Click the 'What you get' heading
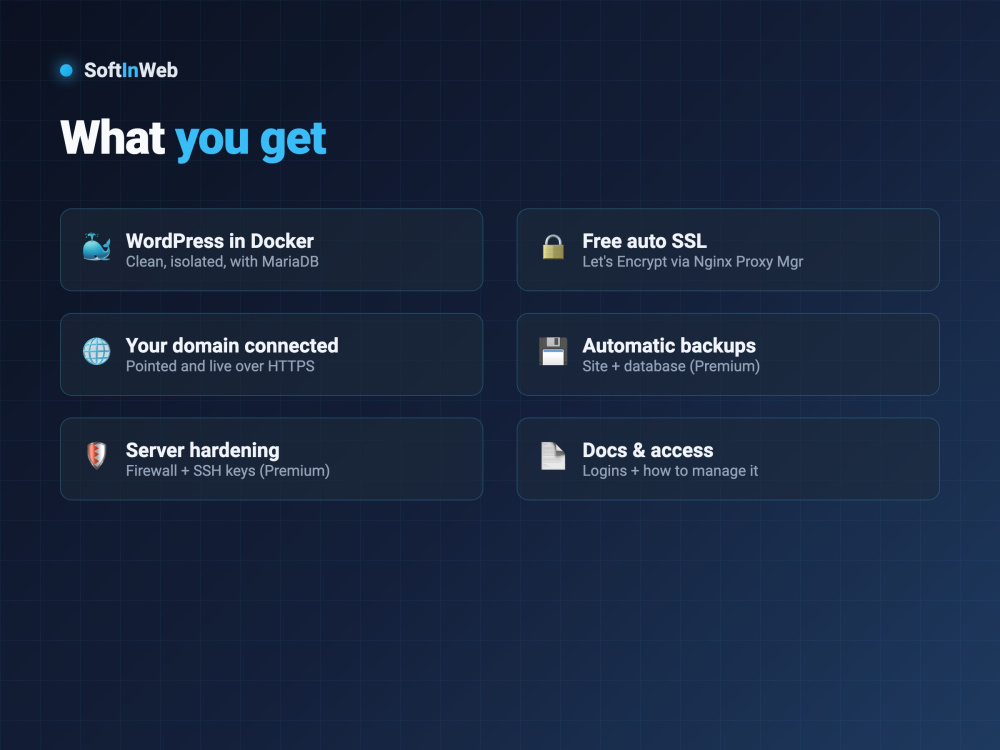1000x750 pixels. click(193, 139)
